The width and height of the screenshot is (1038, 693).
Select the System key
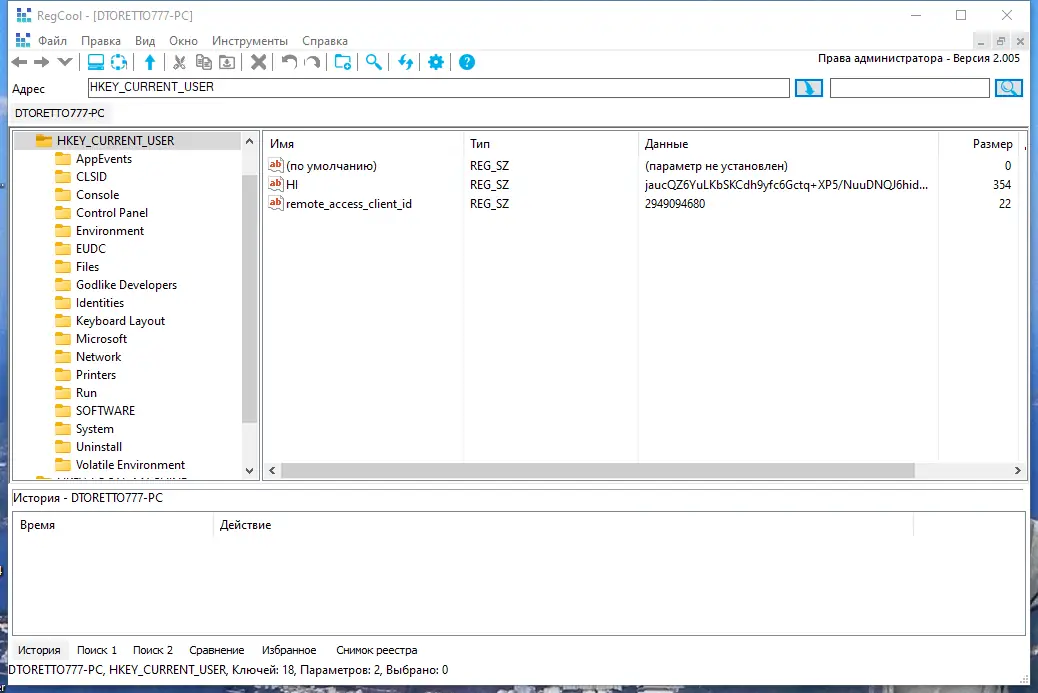click(x=95, y=429)
